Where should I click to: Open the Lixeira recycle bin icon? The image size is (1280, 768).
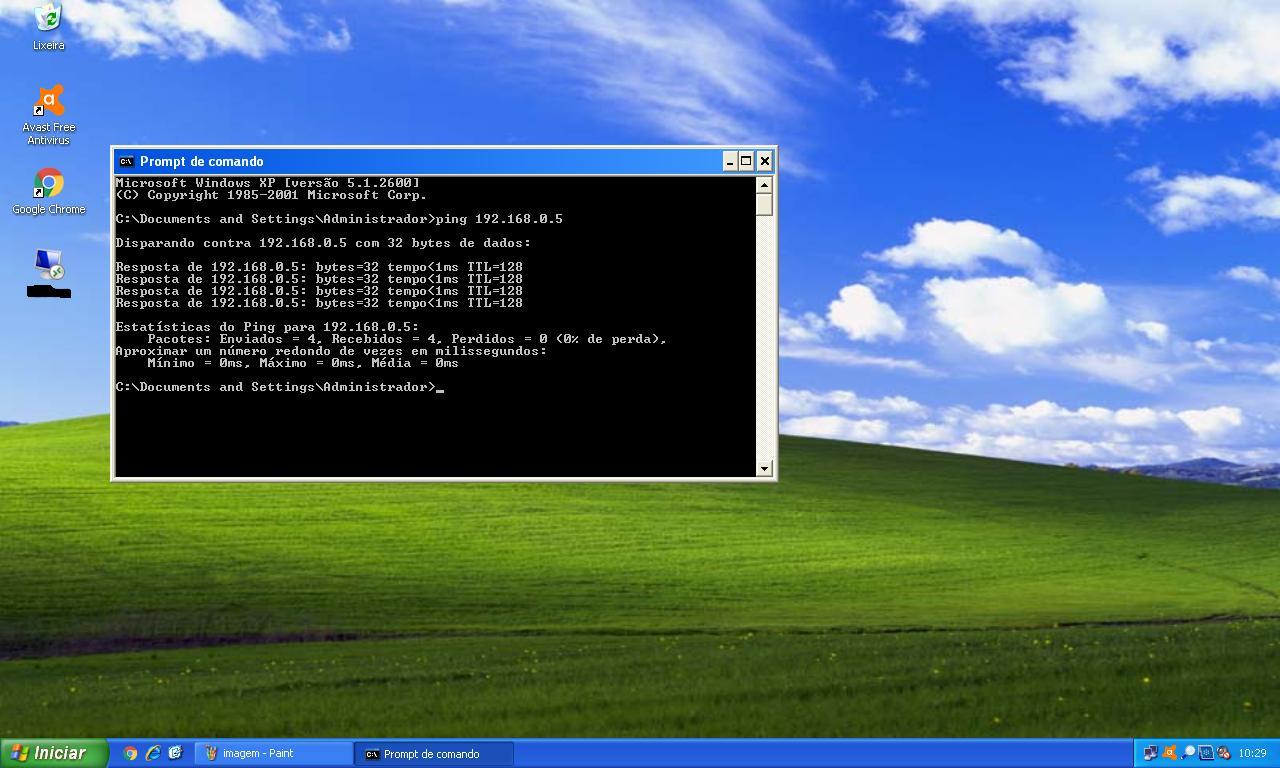[x=48, y=26]
